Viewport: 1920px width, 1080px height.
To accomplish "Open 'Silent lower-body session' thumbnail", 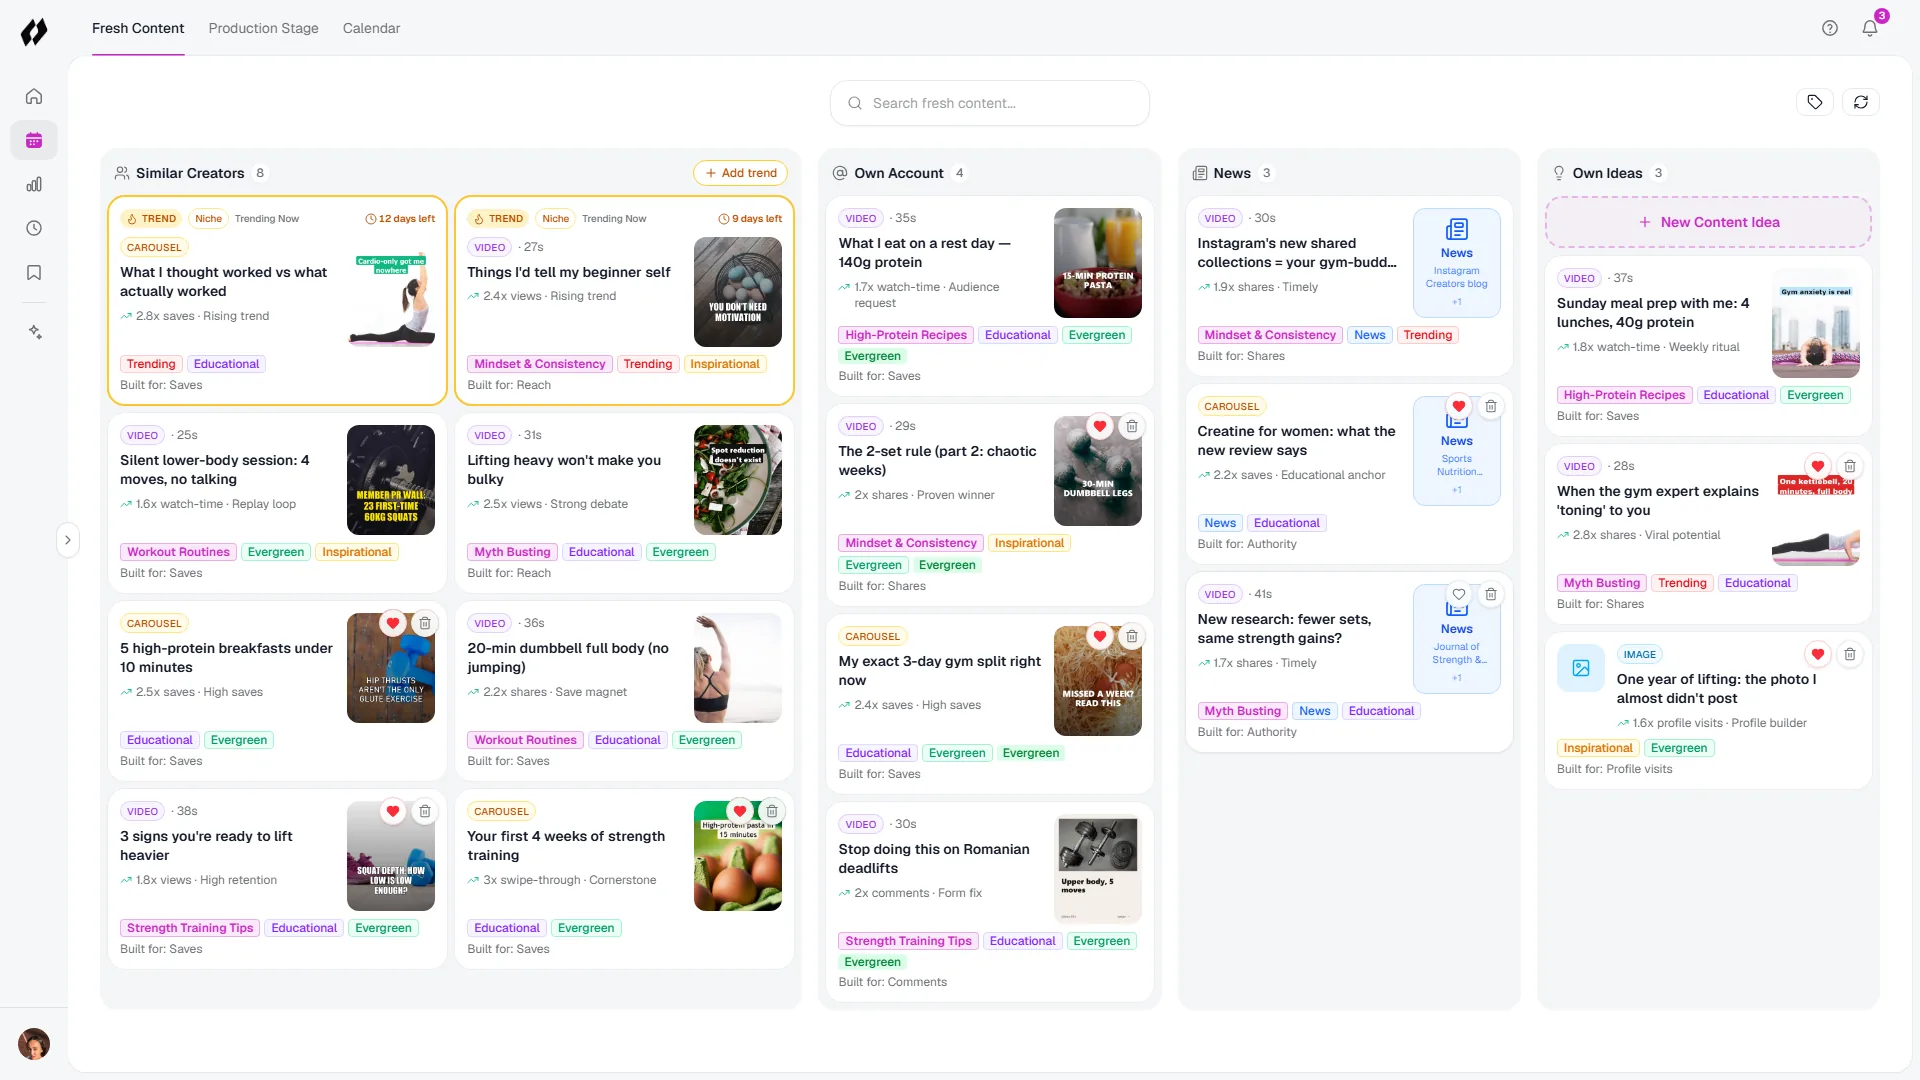I will click(391, 480).
